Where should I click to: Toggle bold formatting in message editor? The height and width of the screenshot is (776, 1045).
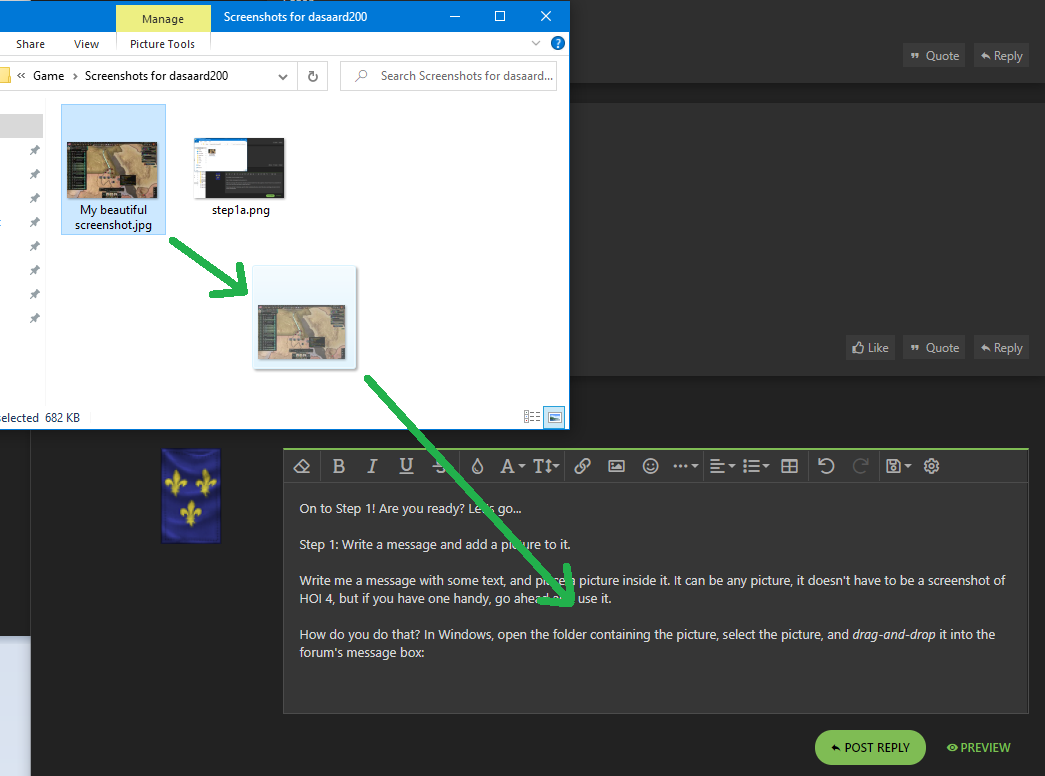click(x=339, y=466)
